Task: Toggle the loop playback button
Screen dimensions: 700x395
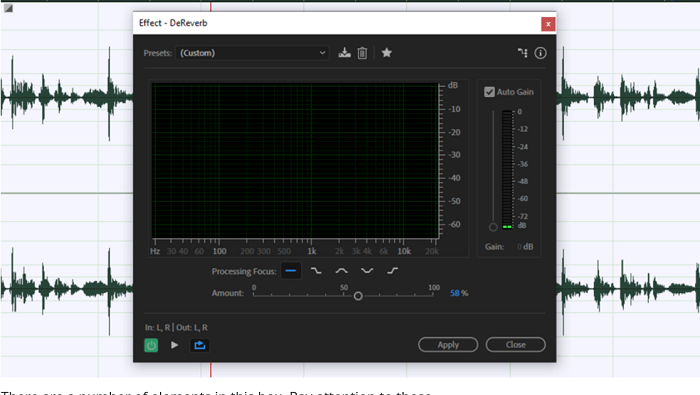Action: click(200, 345)
